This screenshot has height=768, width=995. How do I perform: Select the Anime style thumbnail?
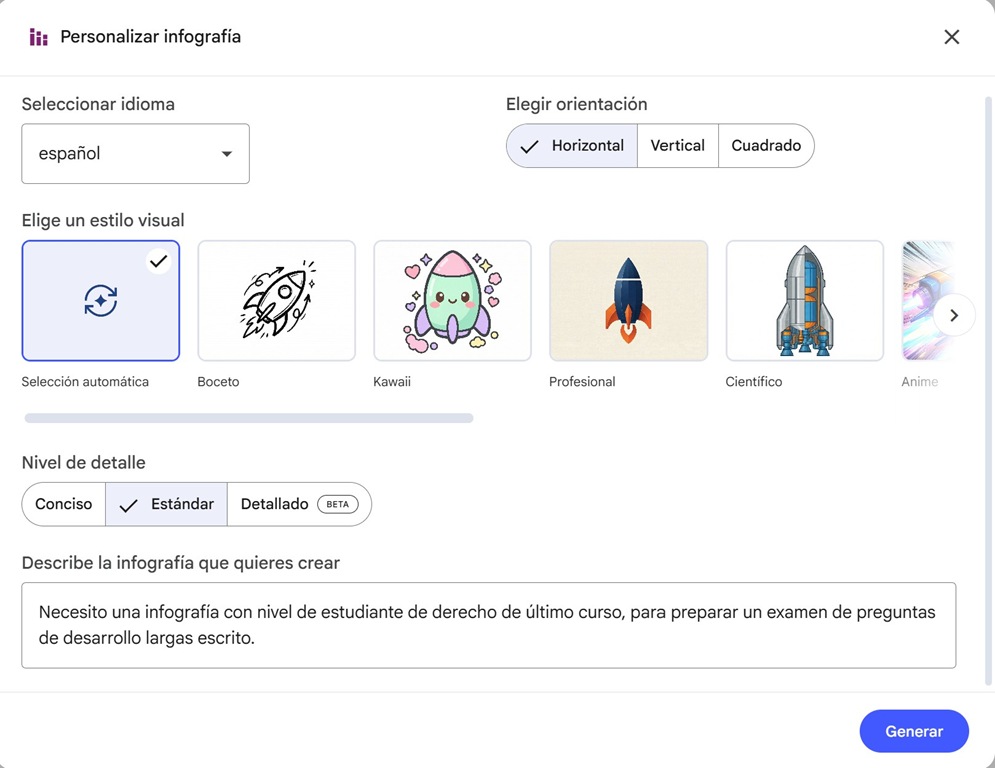click(927, 301)
